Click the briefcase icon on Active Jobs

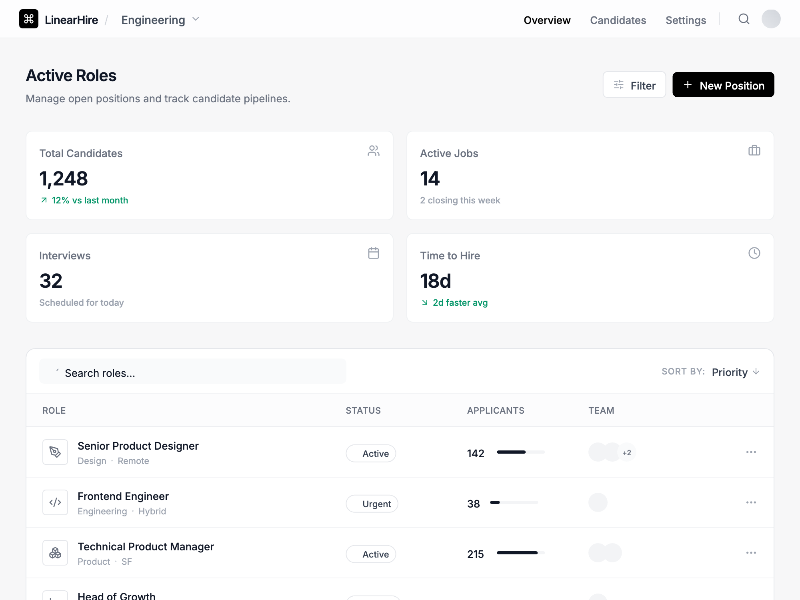click(754, 151)
